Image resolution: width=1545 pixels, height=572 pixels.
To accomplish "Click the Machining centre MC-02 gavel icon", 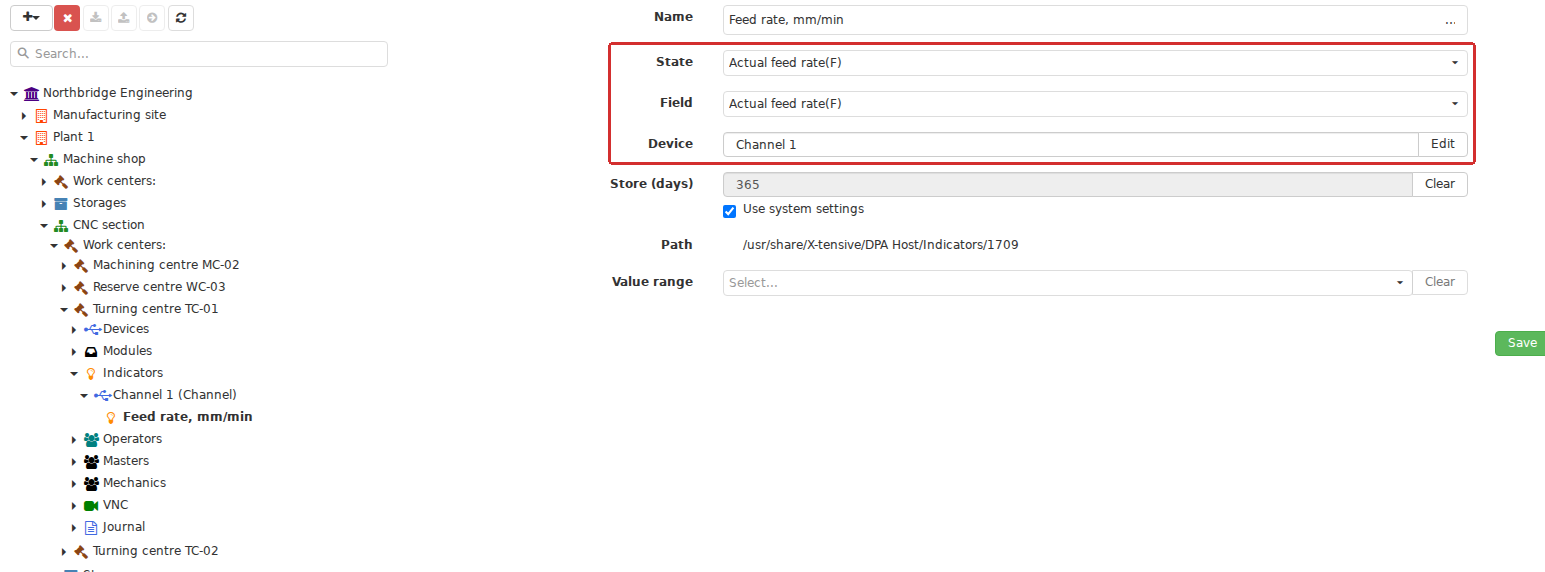I will [x=81, y=265].
